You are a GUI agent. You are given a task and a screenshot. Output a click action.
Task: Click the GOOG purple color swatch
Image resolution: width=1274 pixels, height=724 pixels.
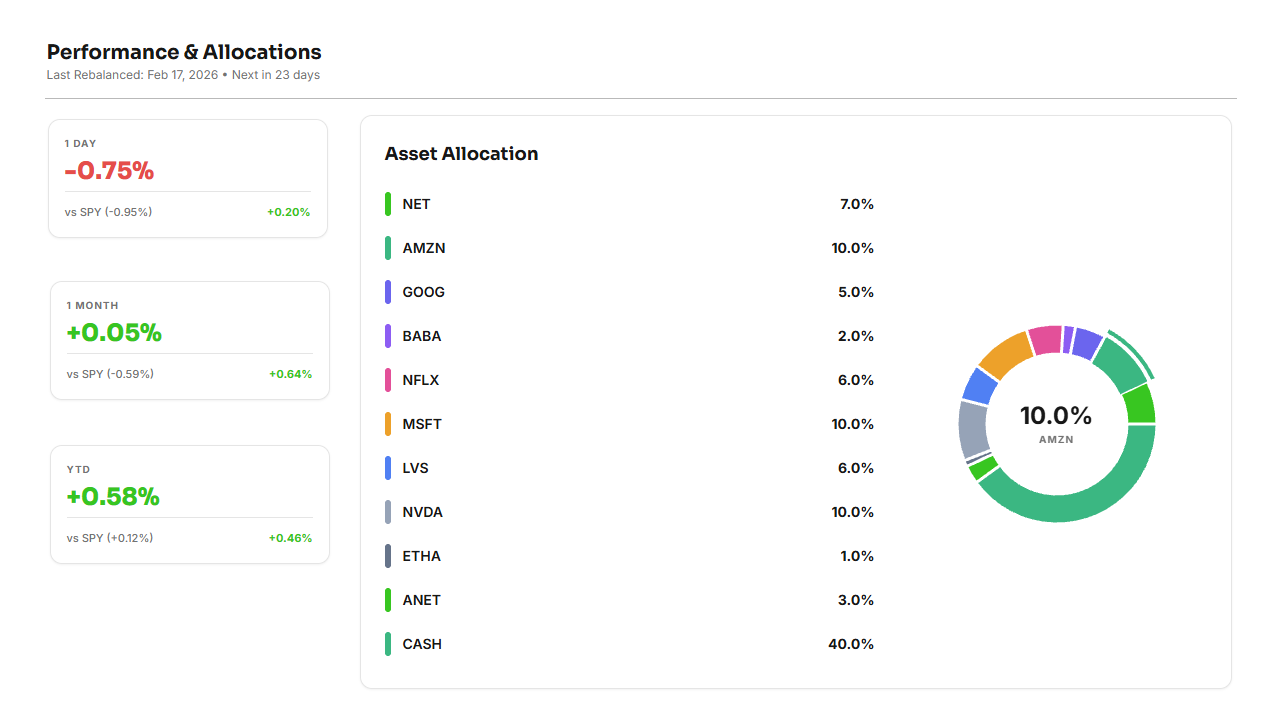click(x=388, y=292)
